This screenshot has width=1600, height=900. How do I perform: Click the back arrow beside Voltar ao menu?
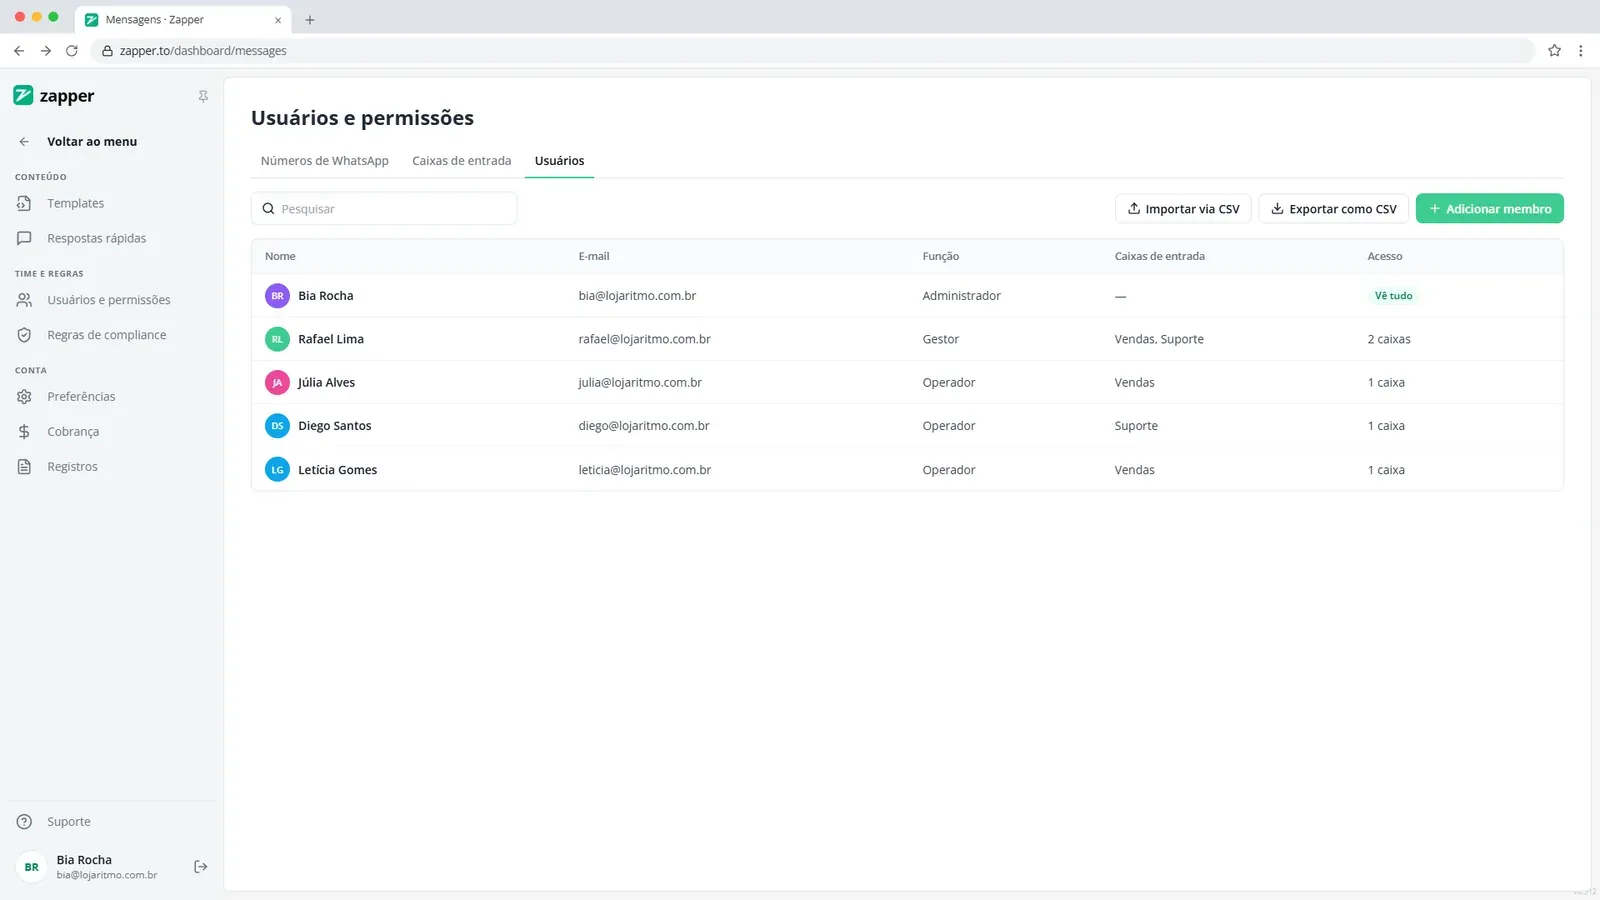pos(24,142)
